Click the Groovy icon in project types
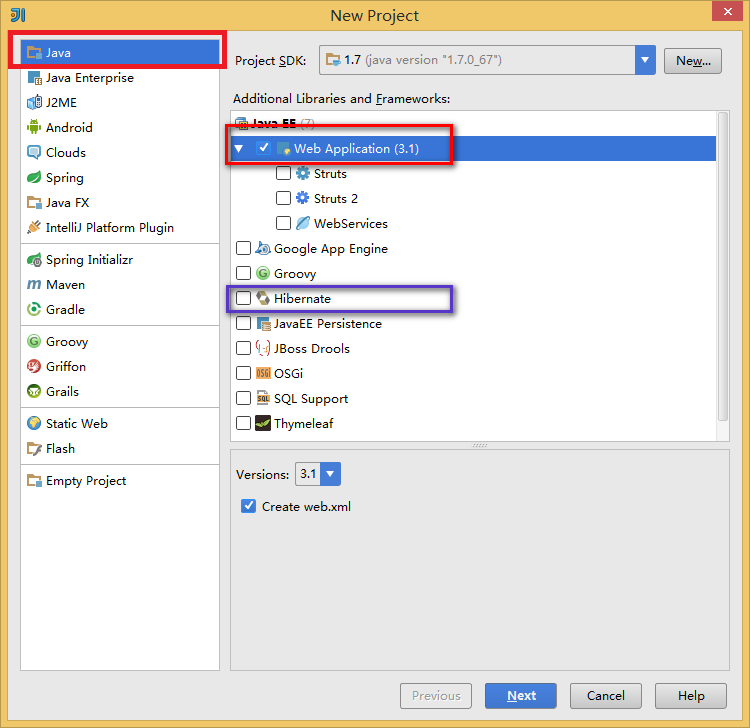The height and width of the screenshot is (728, 750). click(34, 342)
